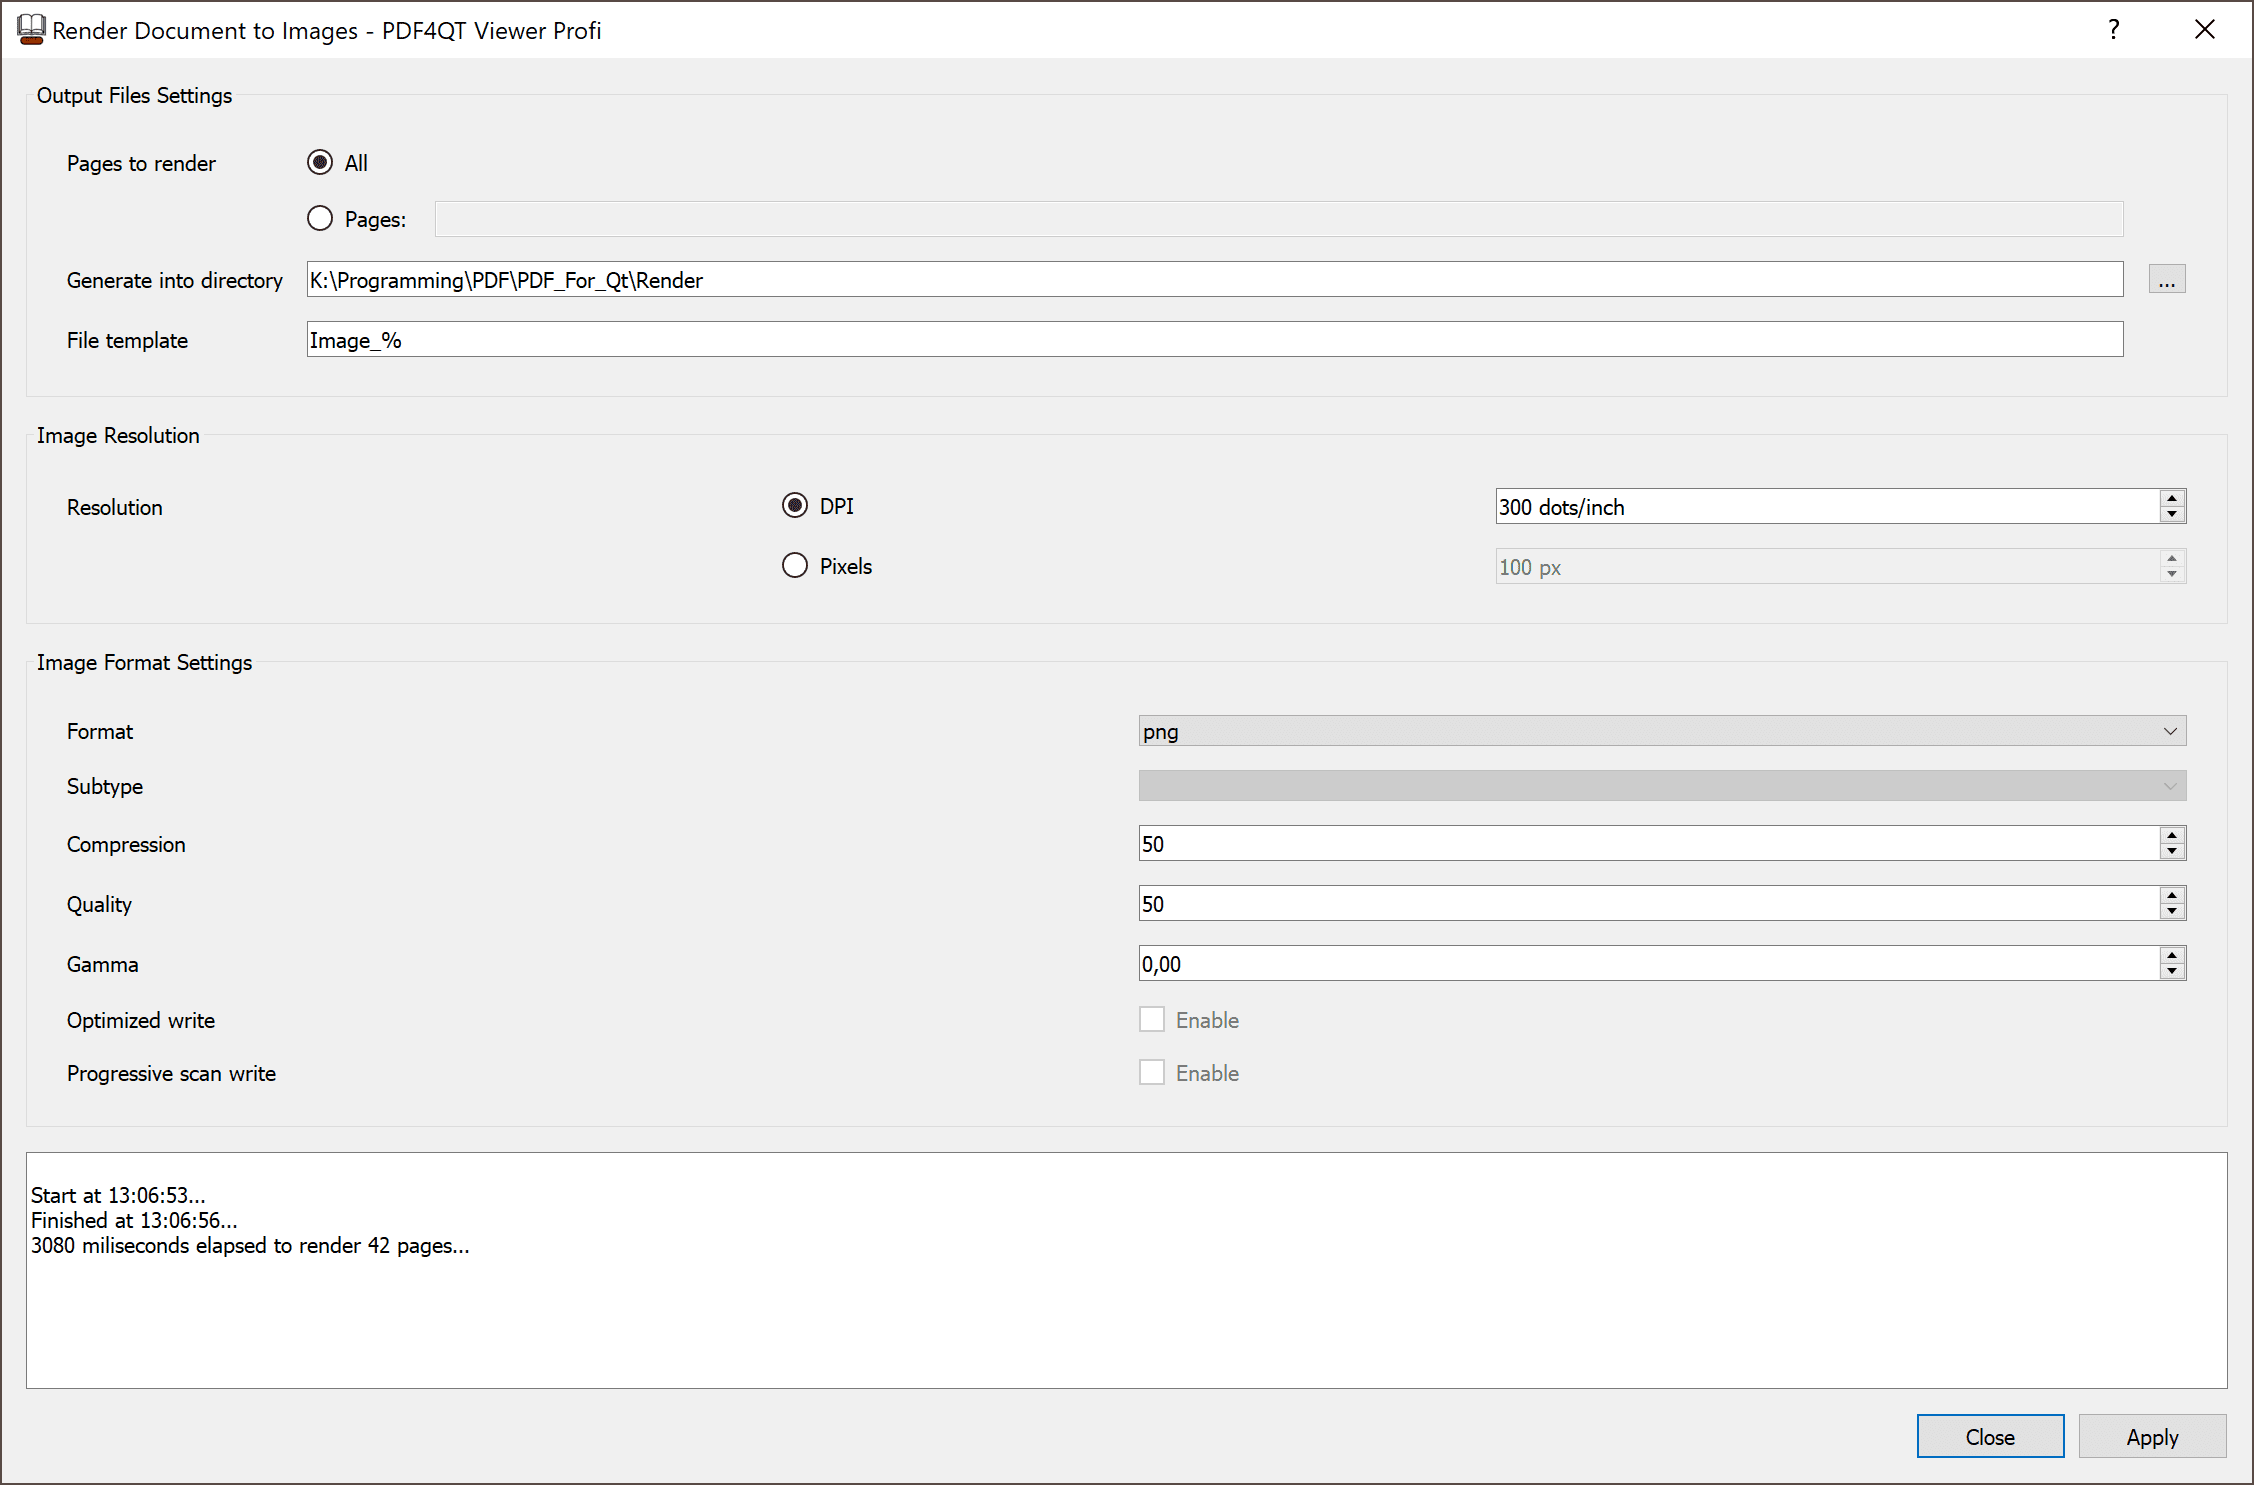This screenshot has height=1485, width=2254.
Task: Enable the Optimized write checkbox
Action: click(1152, 1020)
